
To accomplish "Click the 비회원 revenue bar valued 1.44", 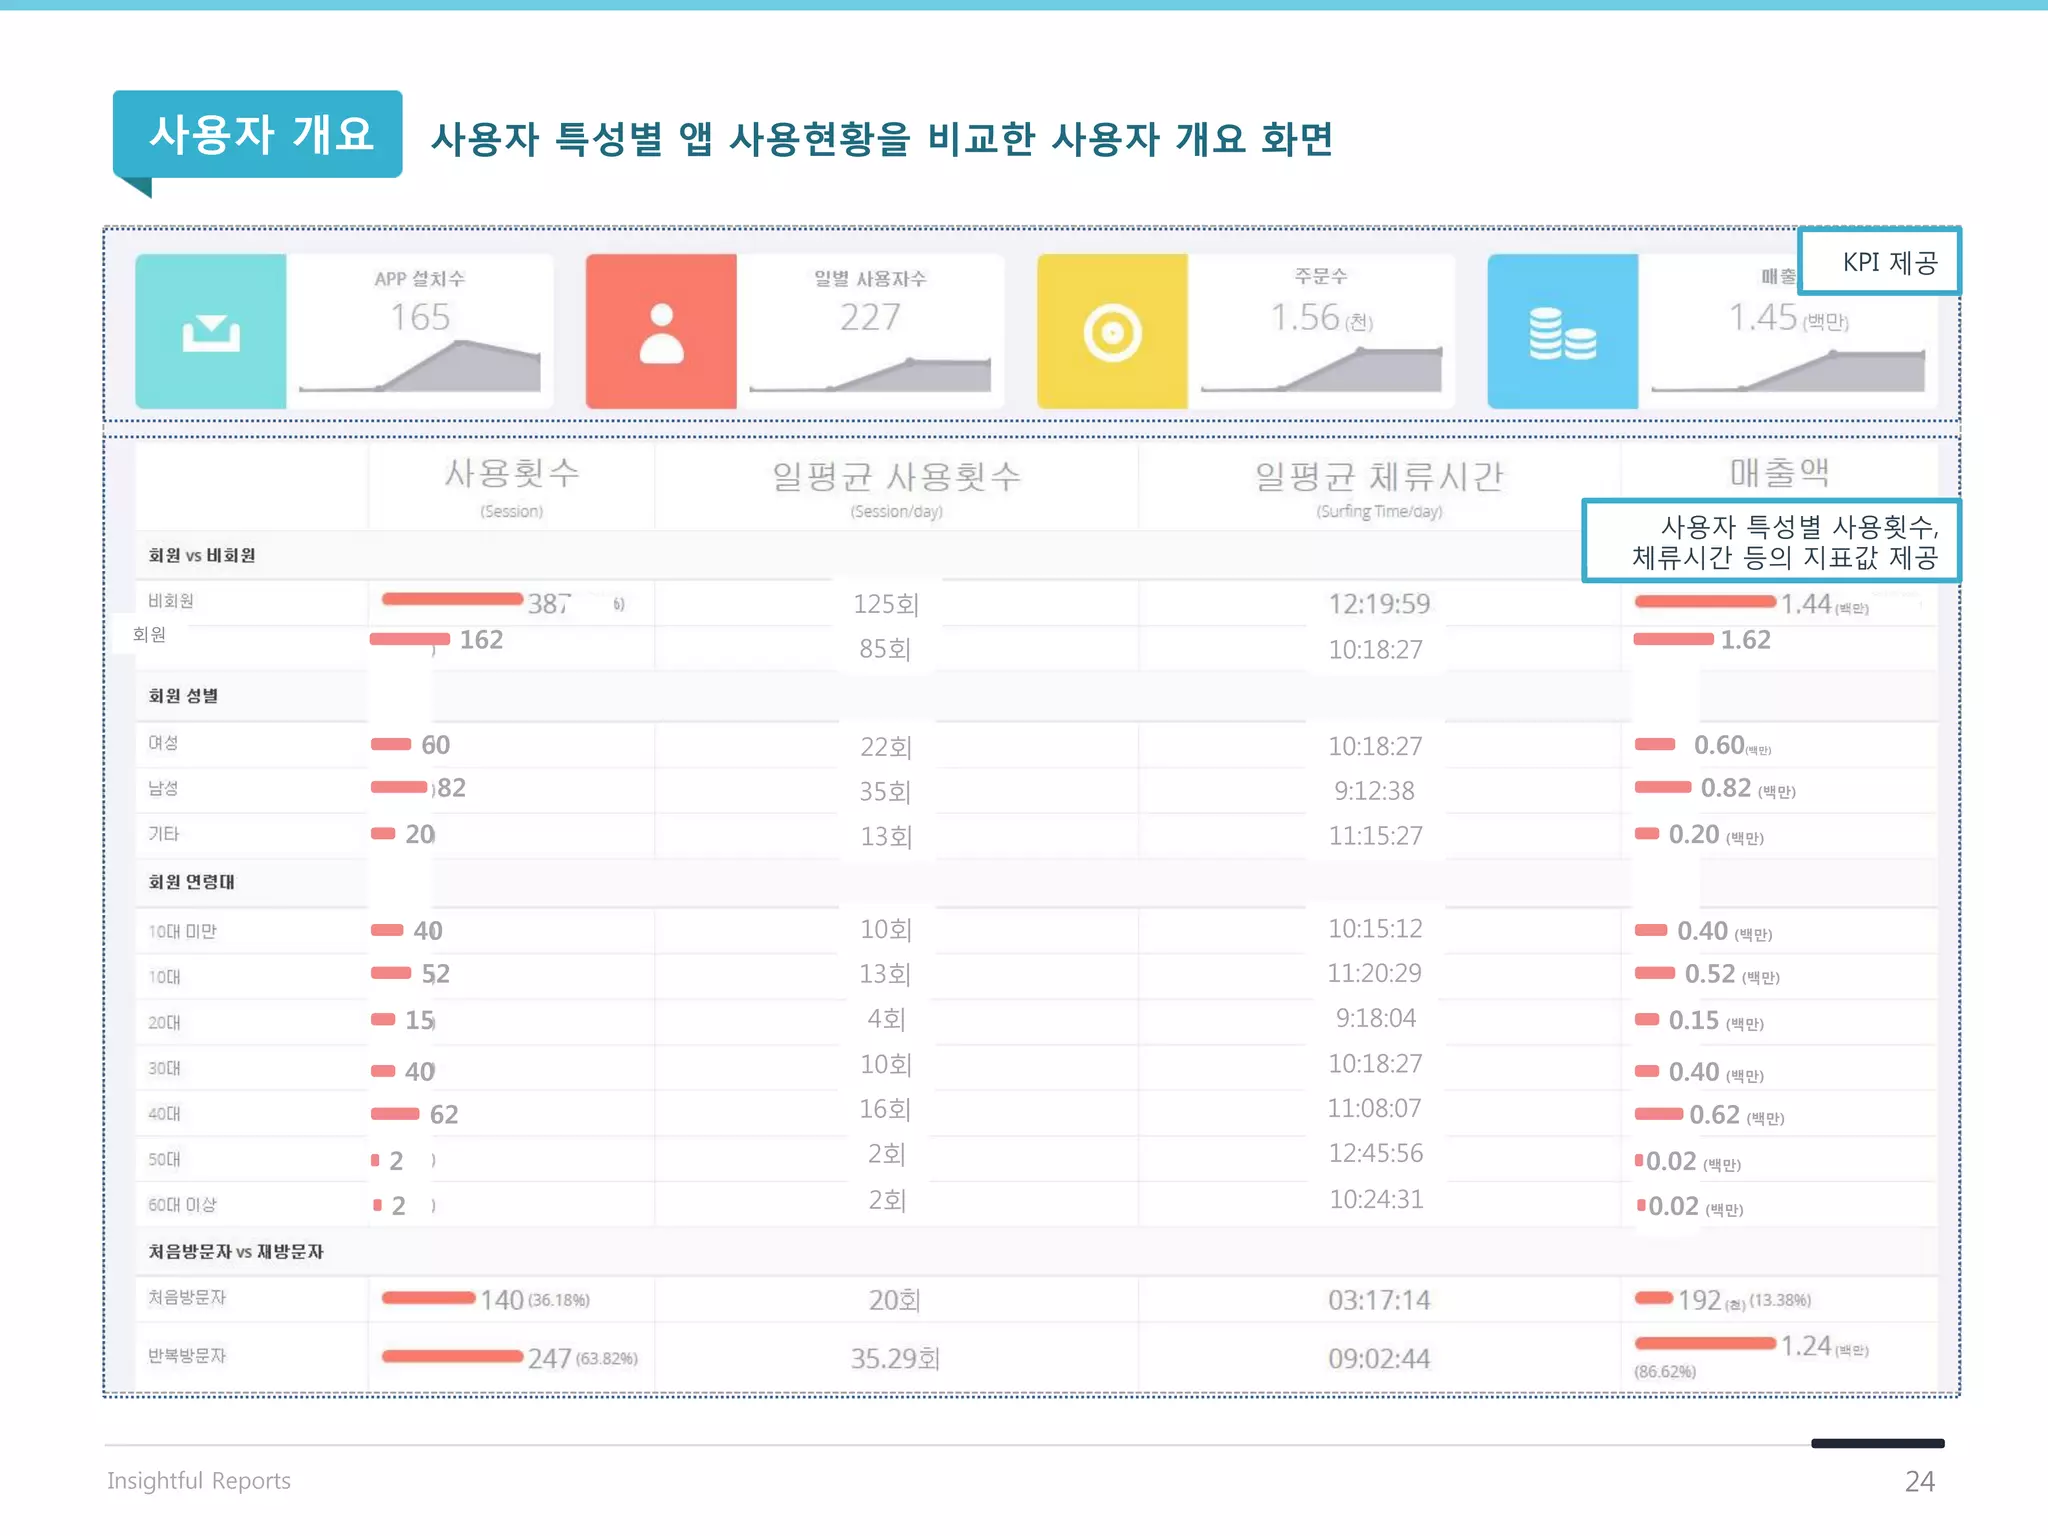I will tap(1706, 602).
